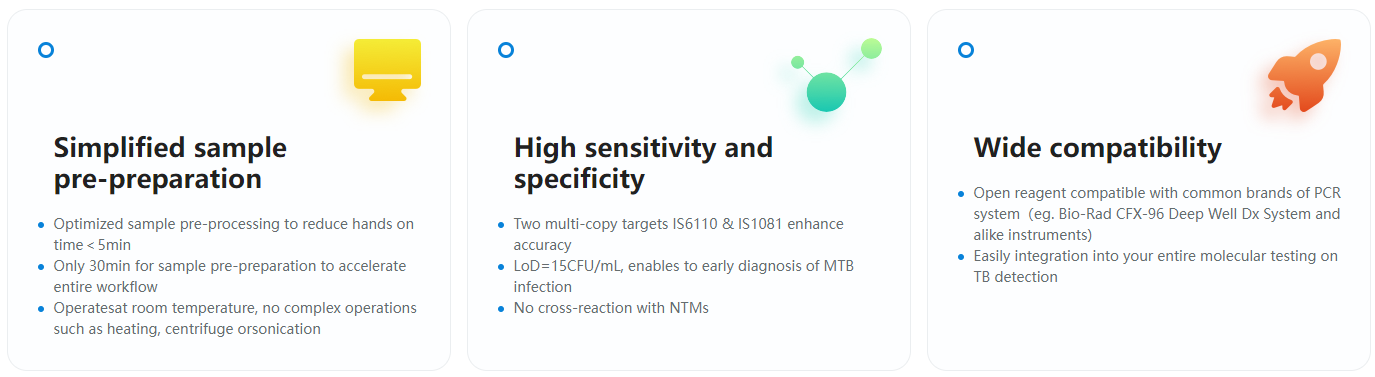The height and width of the screenshot is (377, 1375).
Task: Click the 'Operatesat room temperature' bullet text
Action: coord(235,318)
